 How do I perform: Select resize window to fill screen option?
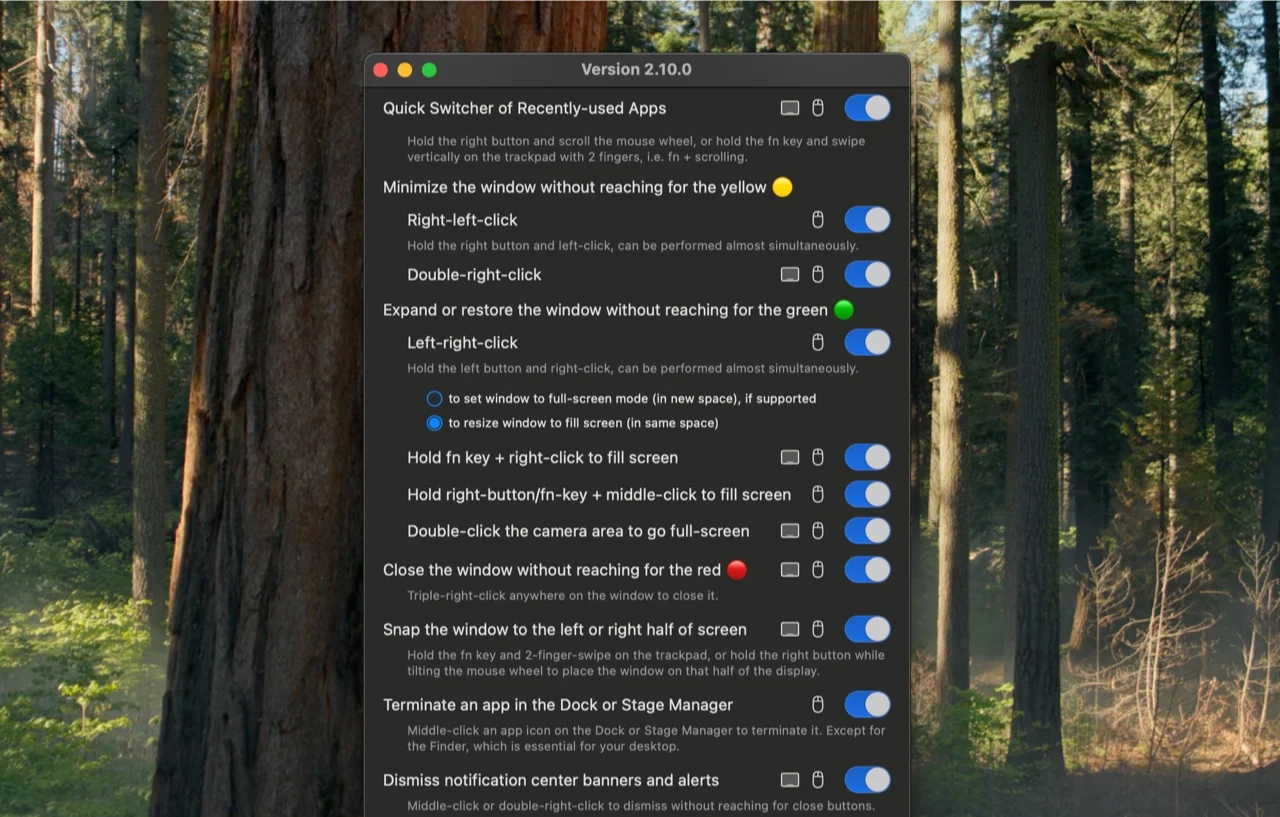point(434,422)
